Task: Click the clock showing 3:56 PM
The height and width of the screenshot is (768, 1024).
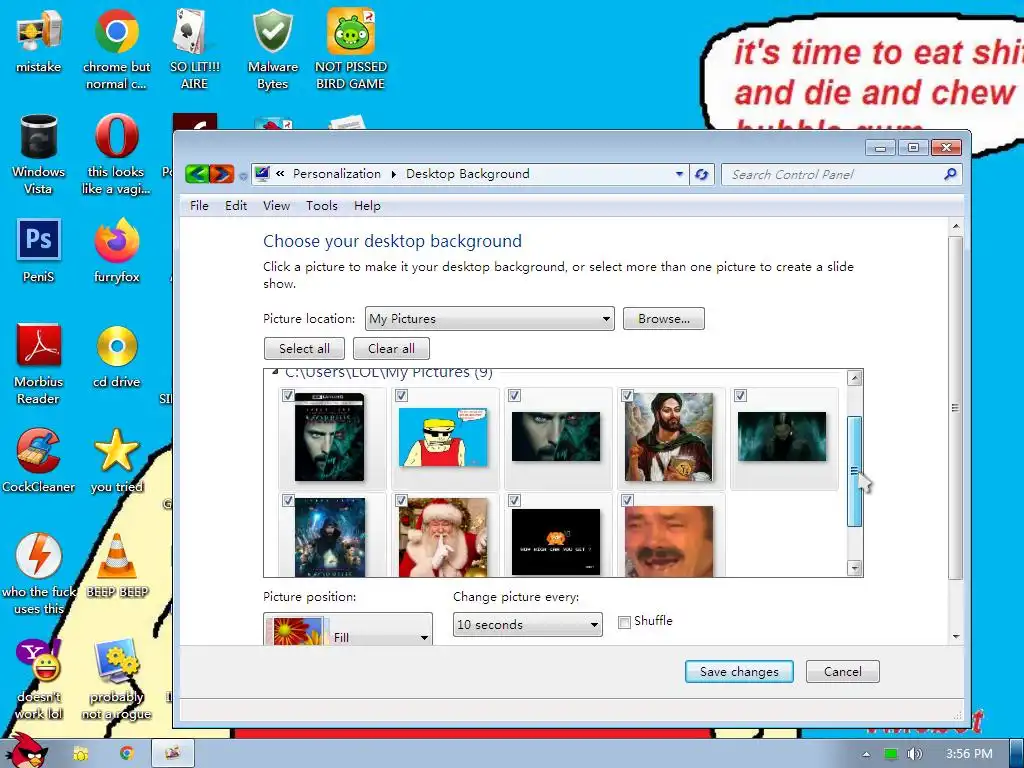Action: tap(968, 754)
